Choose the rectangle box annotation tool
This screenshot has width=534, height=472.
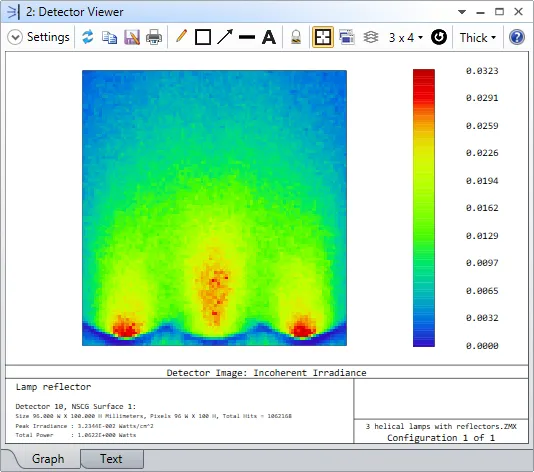point(203,37)
